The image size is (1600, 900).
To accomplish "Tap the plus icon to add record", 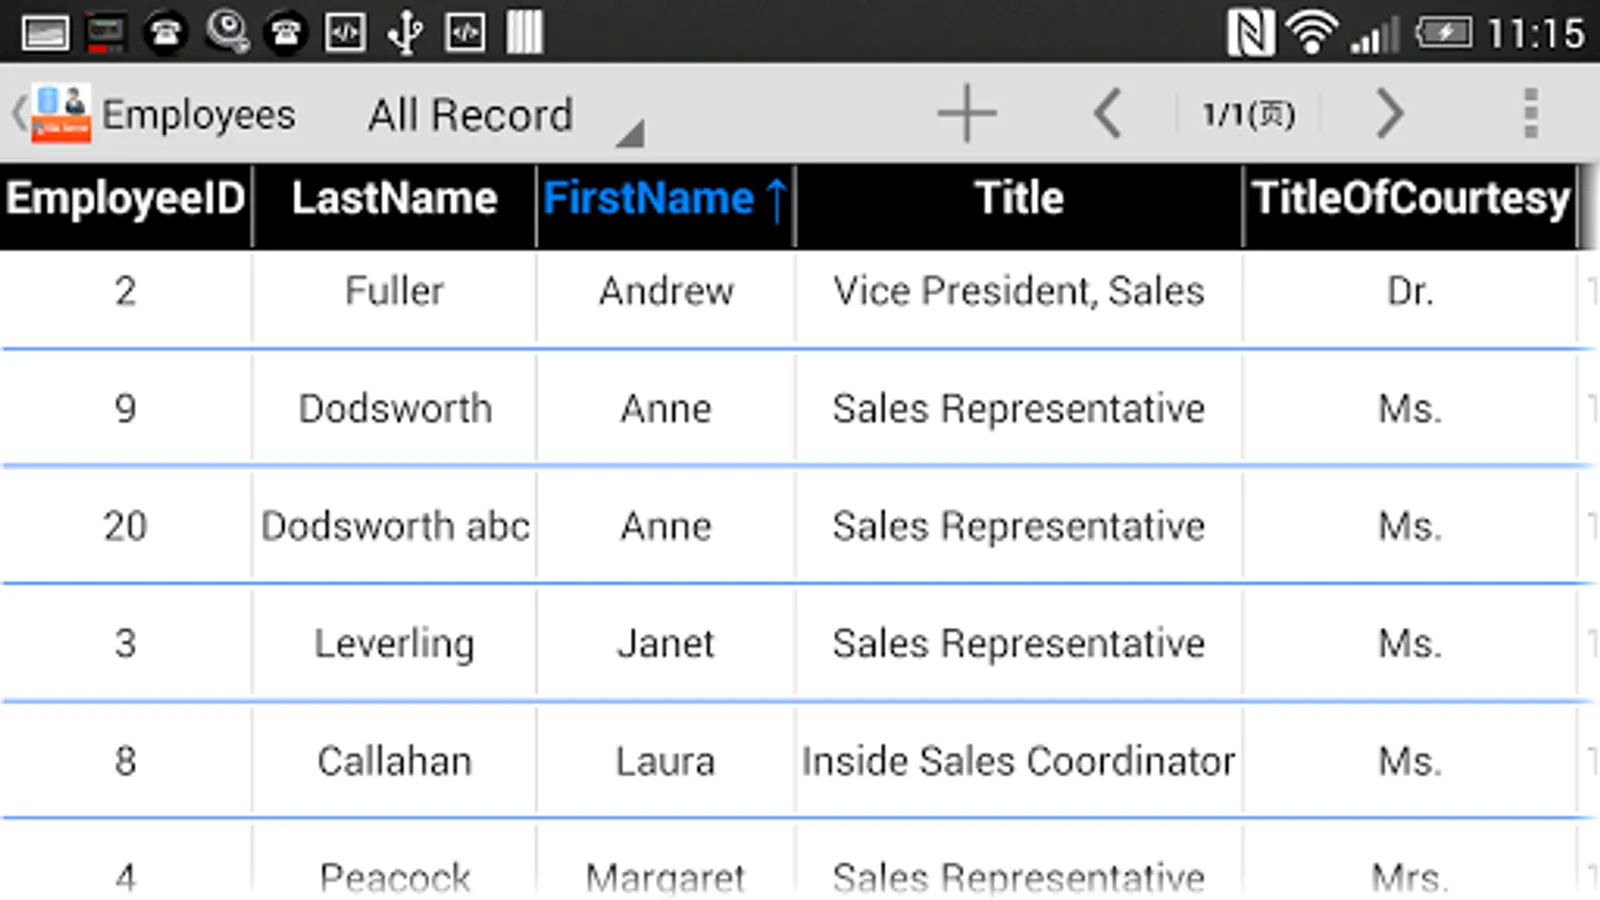I will 966,114.
